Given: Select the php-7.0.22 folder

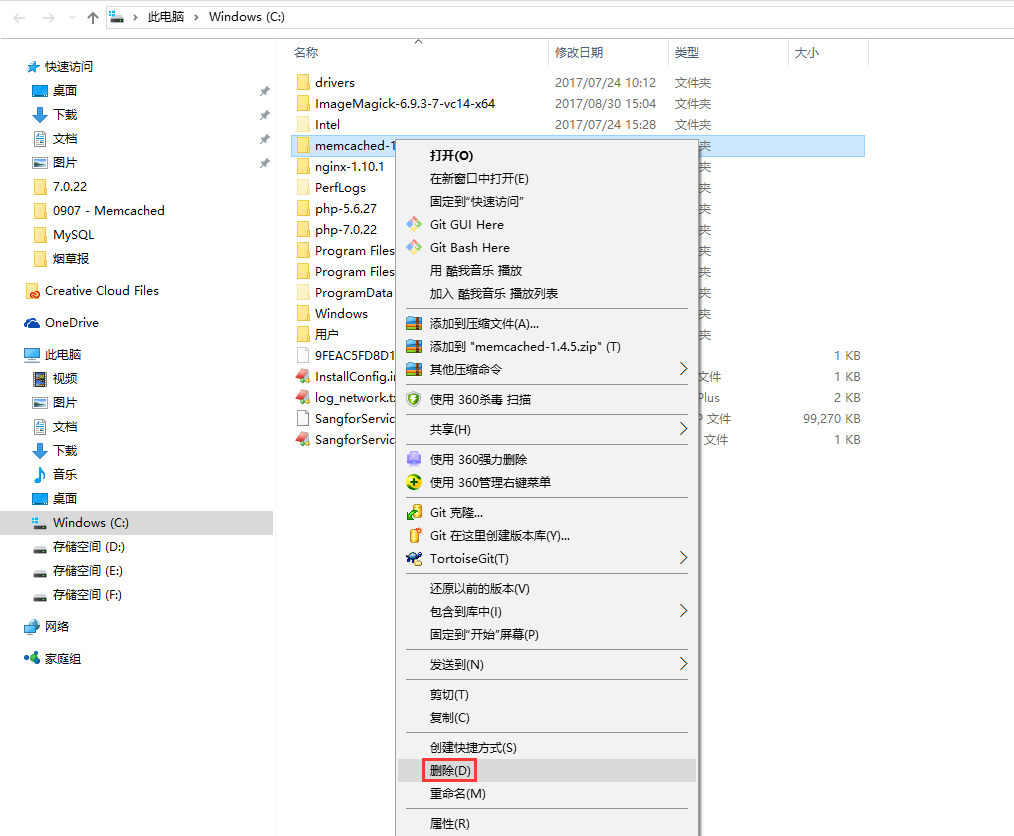Looking at the screenshot, I should 346,230.
